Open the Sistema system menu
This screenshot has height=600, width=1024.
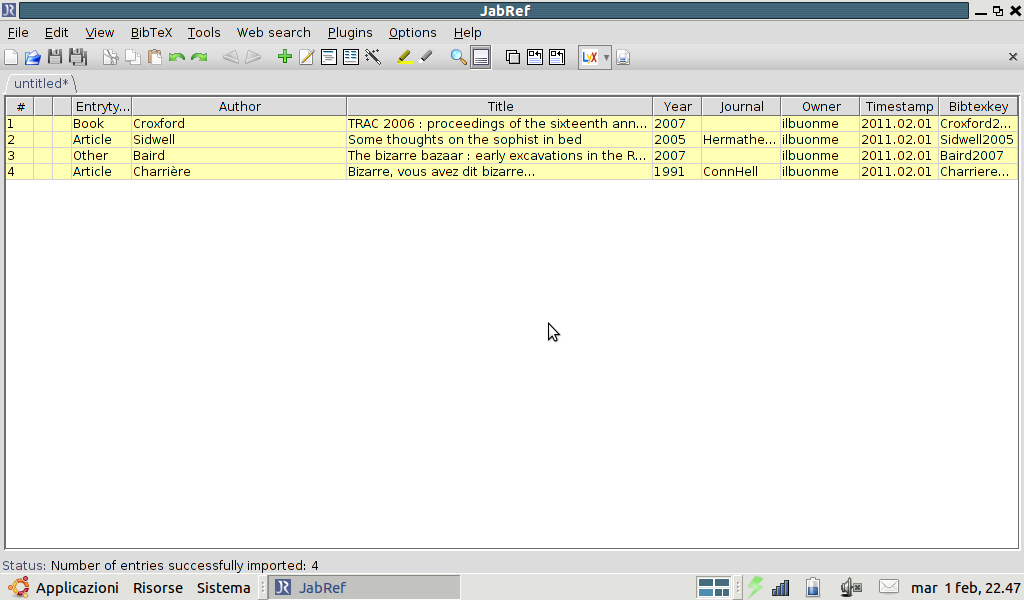tap(223, 588)
